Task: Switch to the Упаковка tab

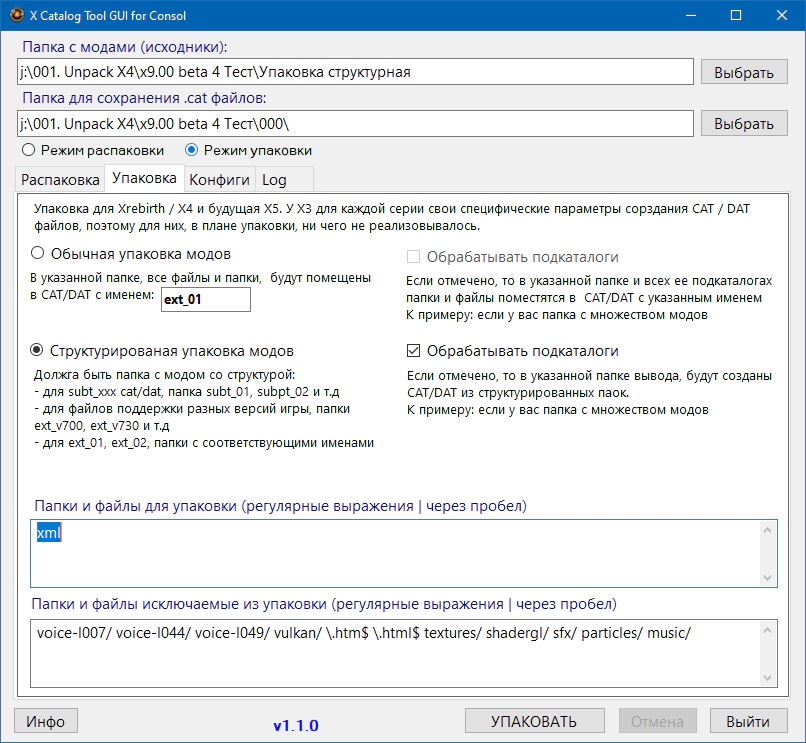Action: [x=144, y=179]
